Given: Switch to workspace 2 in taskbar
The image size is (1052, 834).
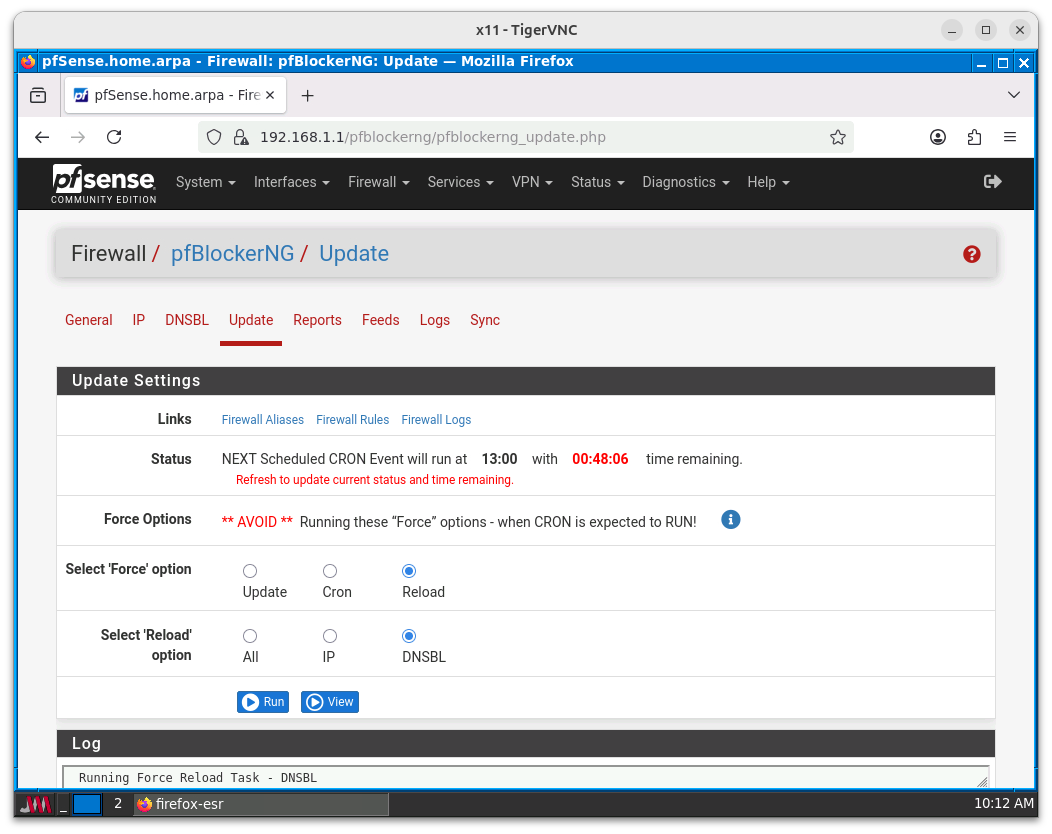Looking at the screenshot, I should click(118, 804).
